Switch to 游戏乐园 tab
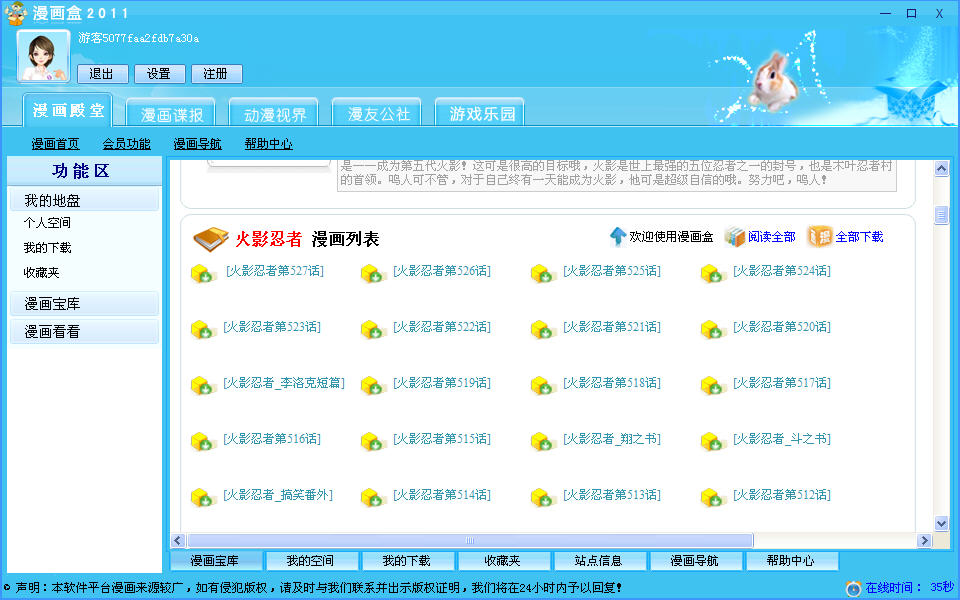This screenshot has height=600, width=960. (479, 114)
